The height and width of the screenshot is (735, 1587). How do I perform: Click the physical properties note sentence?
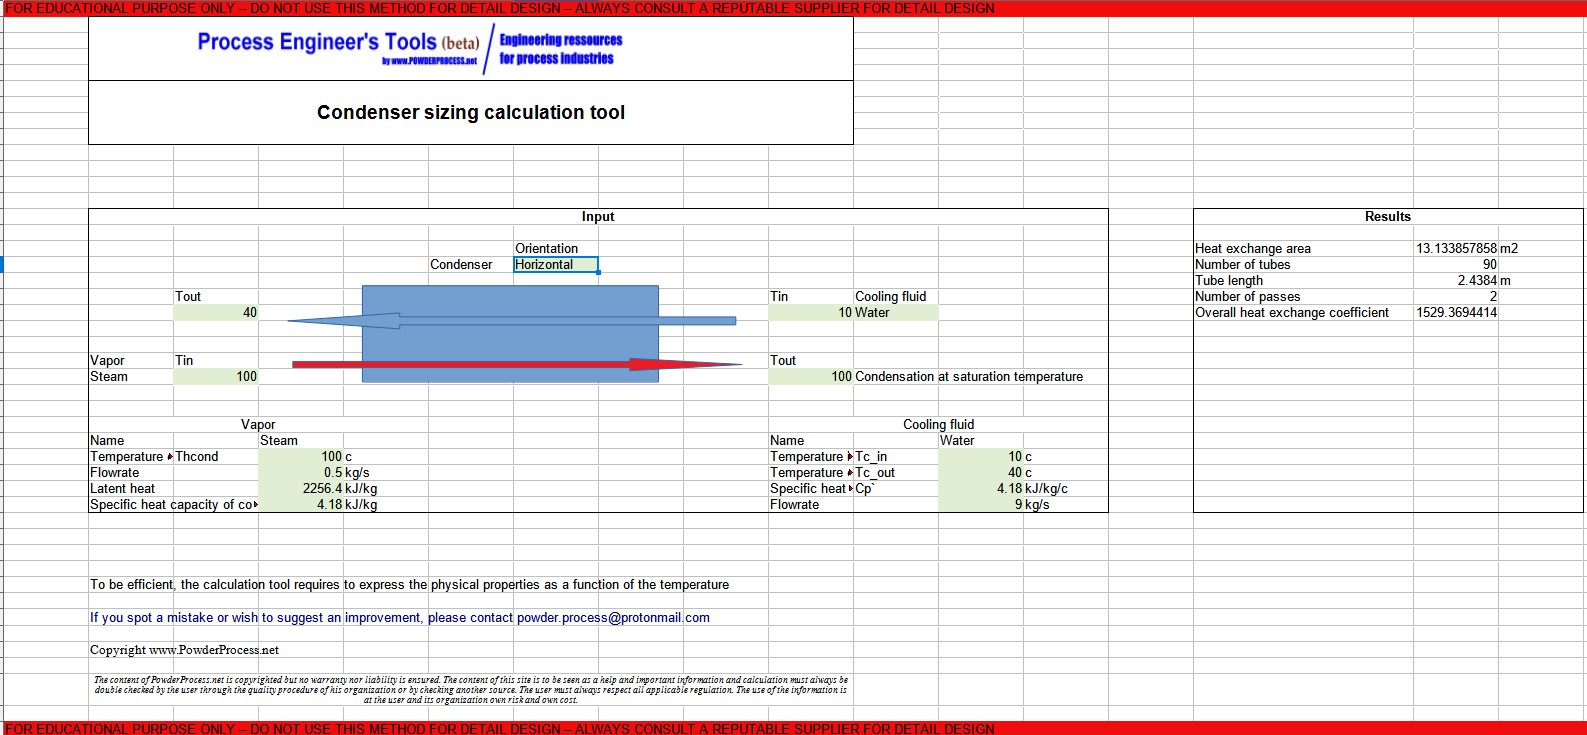pyautogui.click(x=409, y=585)
